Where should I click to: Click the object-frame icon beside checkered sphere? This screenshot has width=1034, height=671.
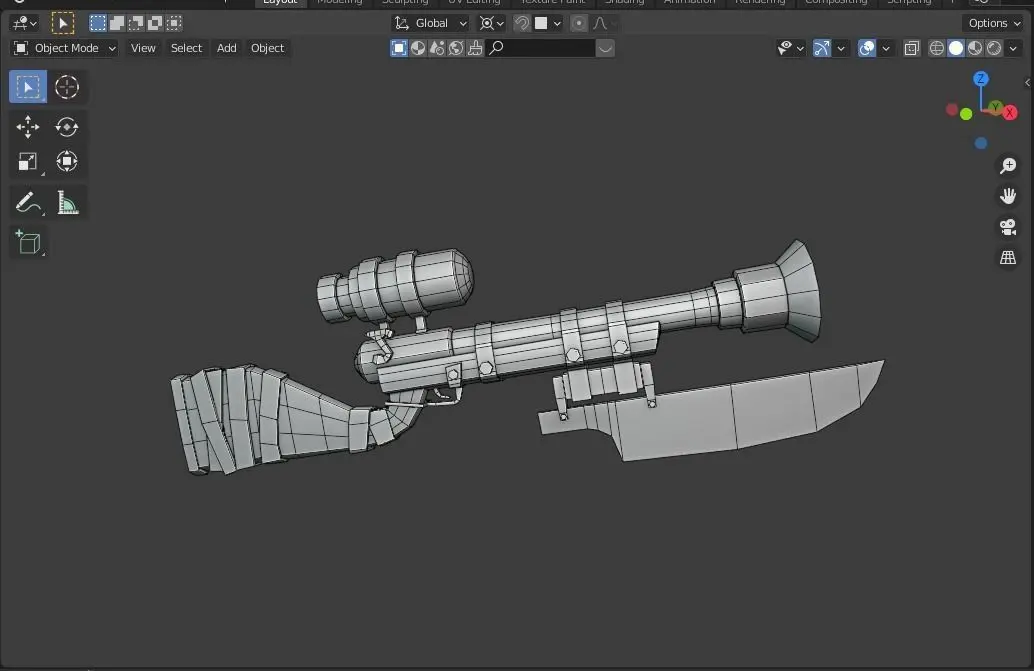[398, 48]
